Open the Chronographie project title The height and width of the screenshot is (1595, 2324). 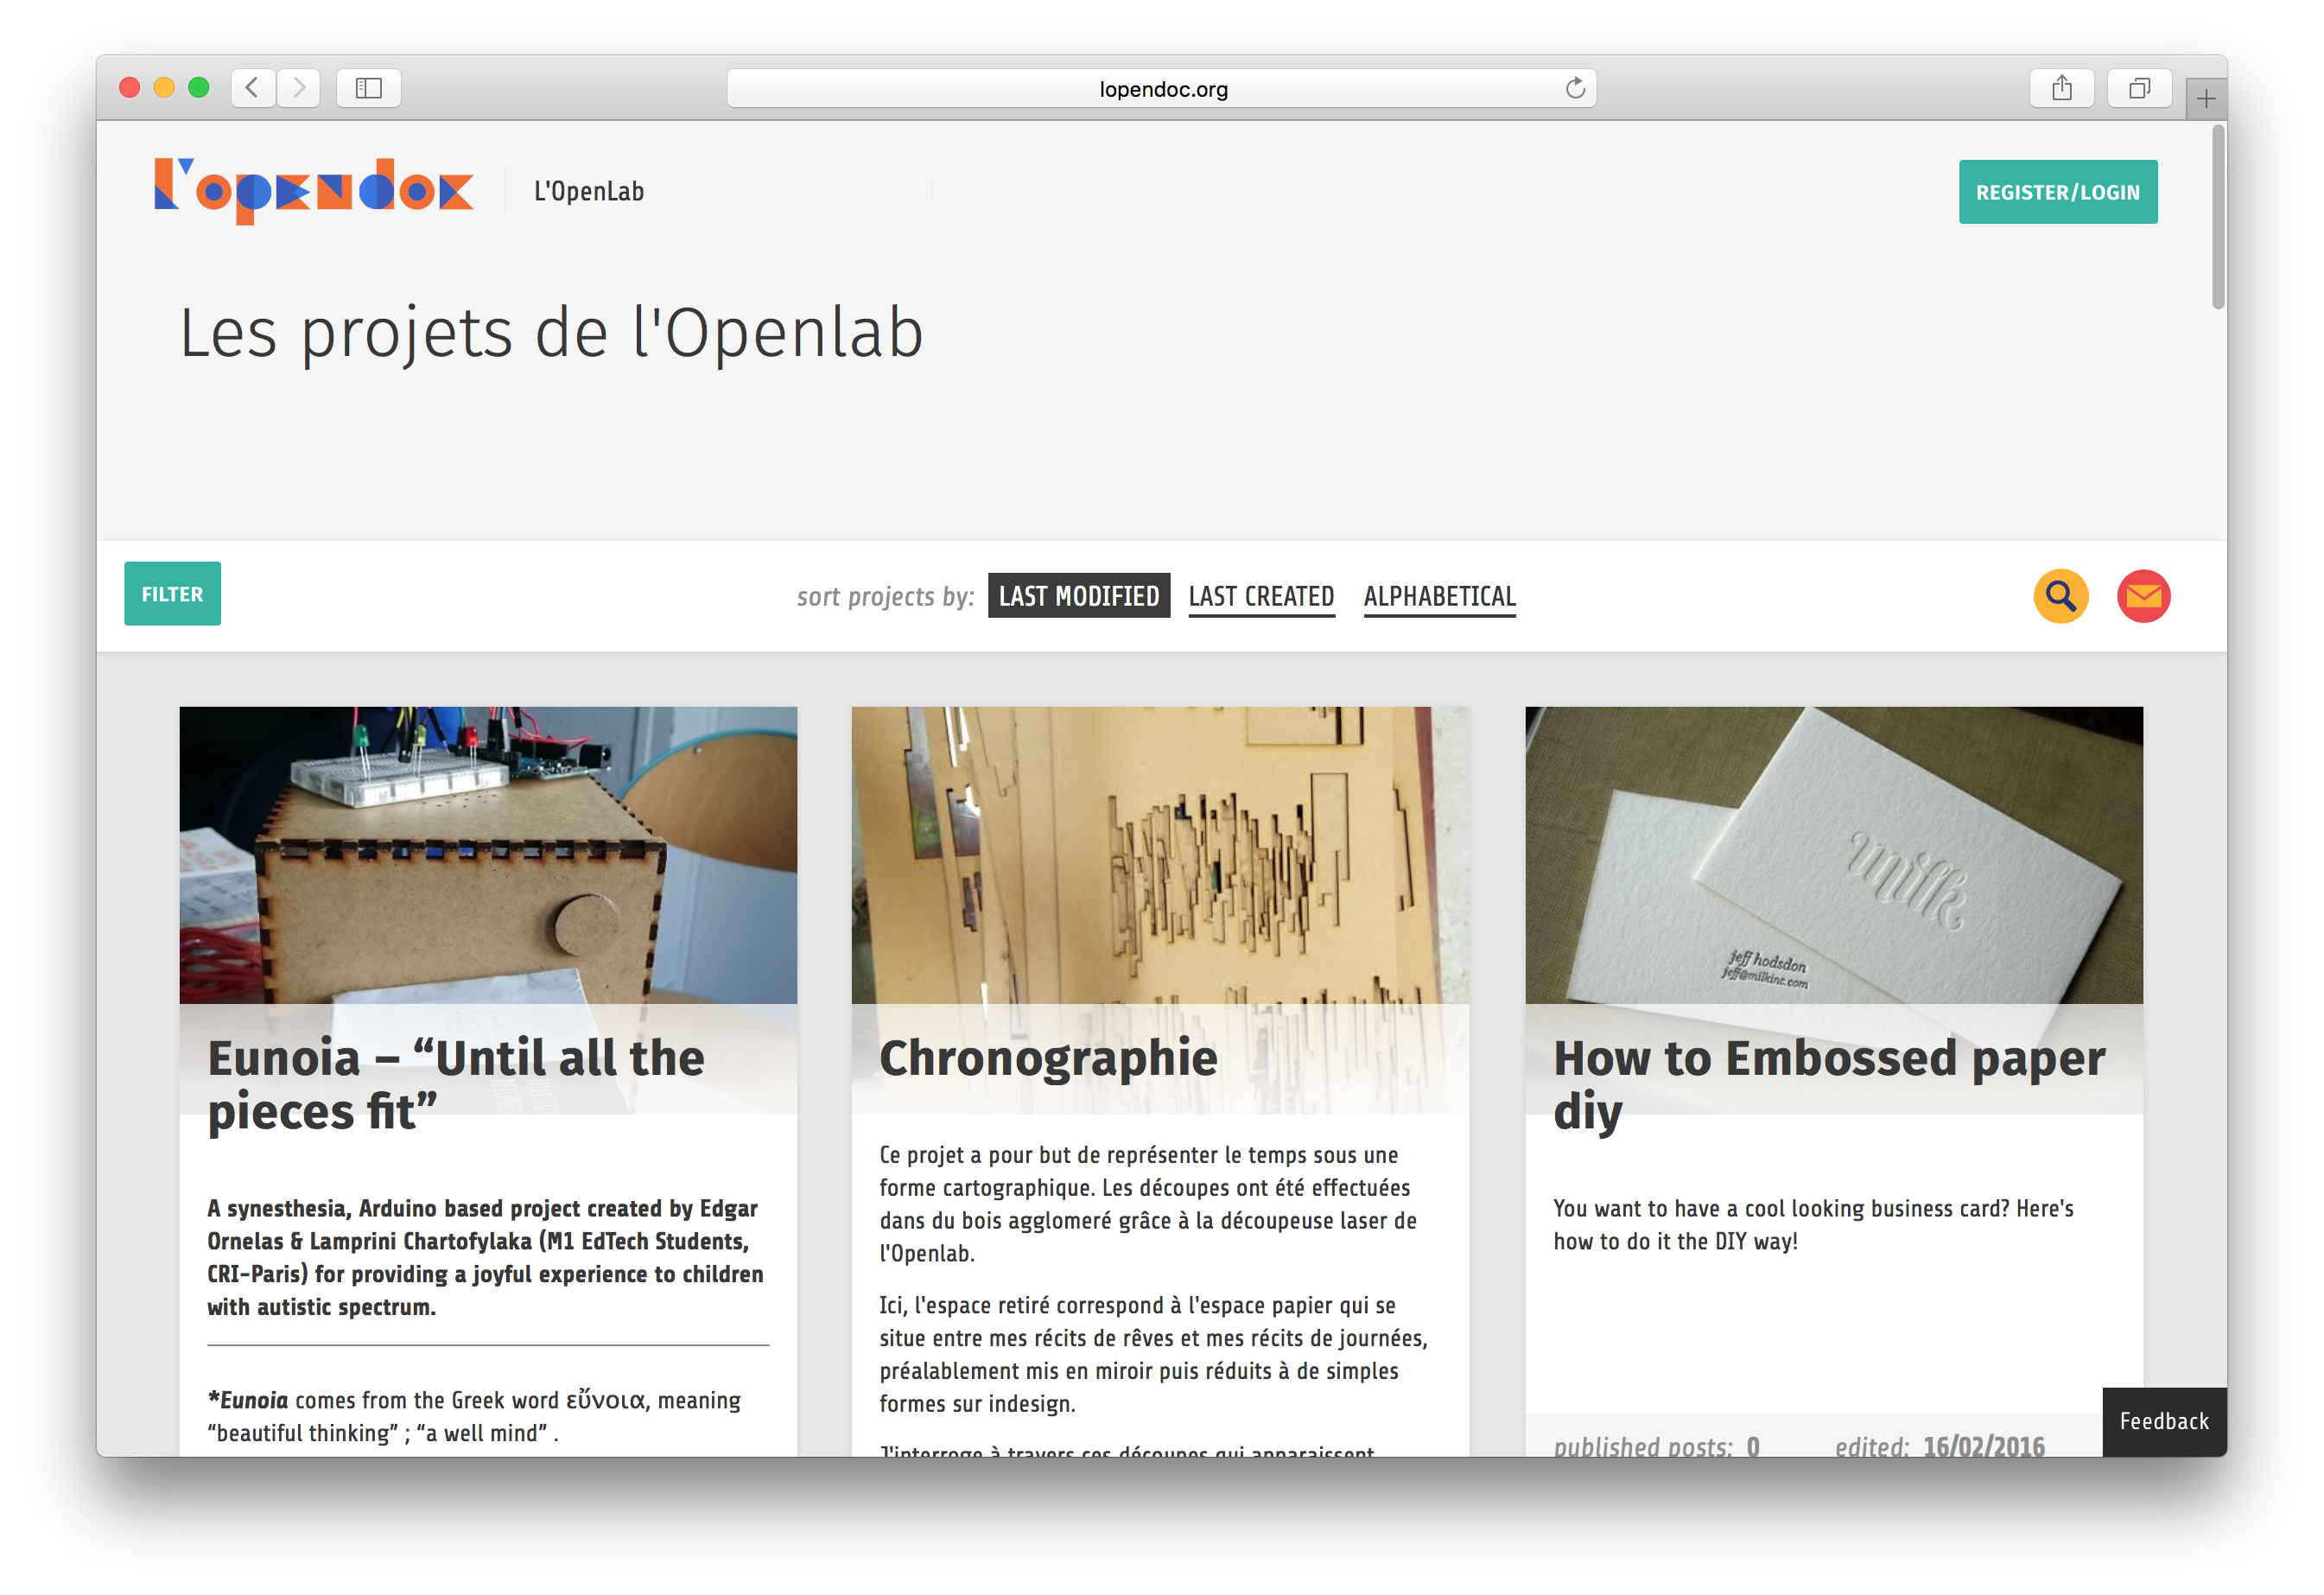(x=1048, y=1058)
